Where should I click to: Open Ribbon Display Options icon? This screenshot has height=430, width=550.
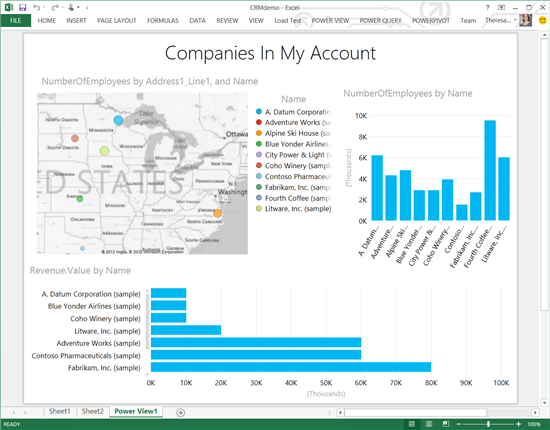[x=502, y=7]
